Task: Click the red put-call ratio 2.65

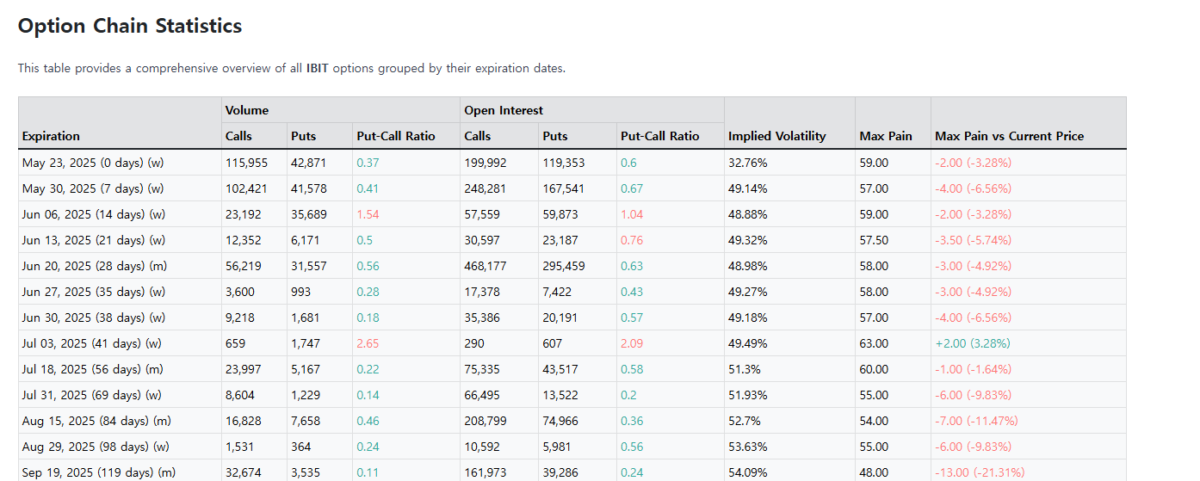Action: point(368,344)
